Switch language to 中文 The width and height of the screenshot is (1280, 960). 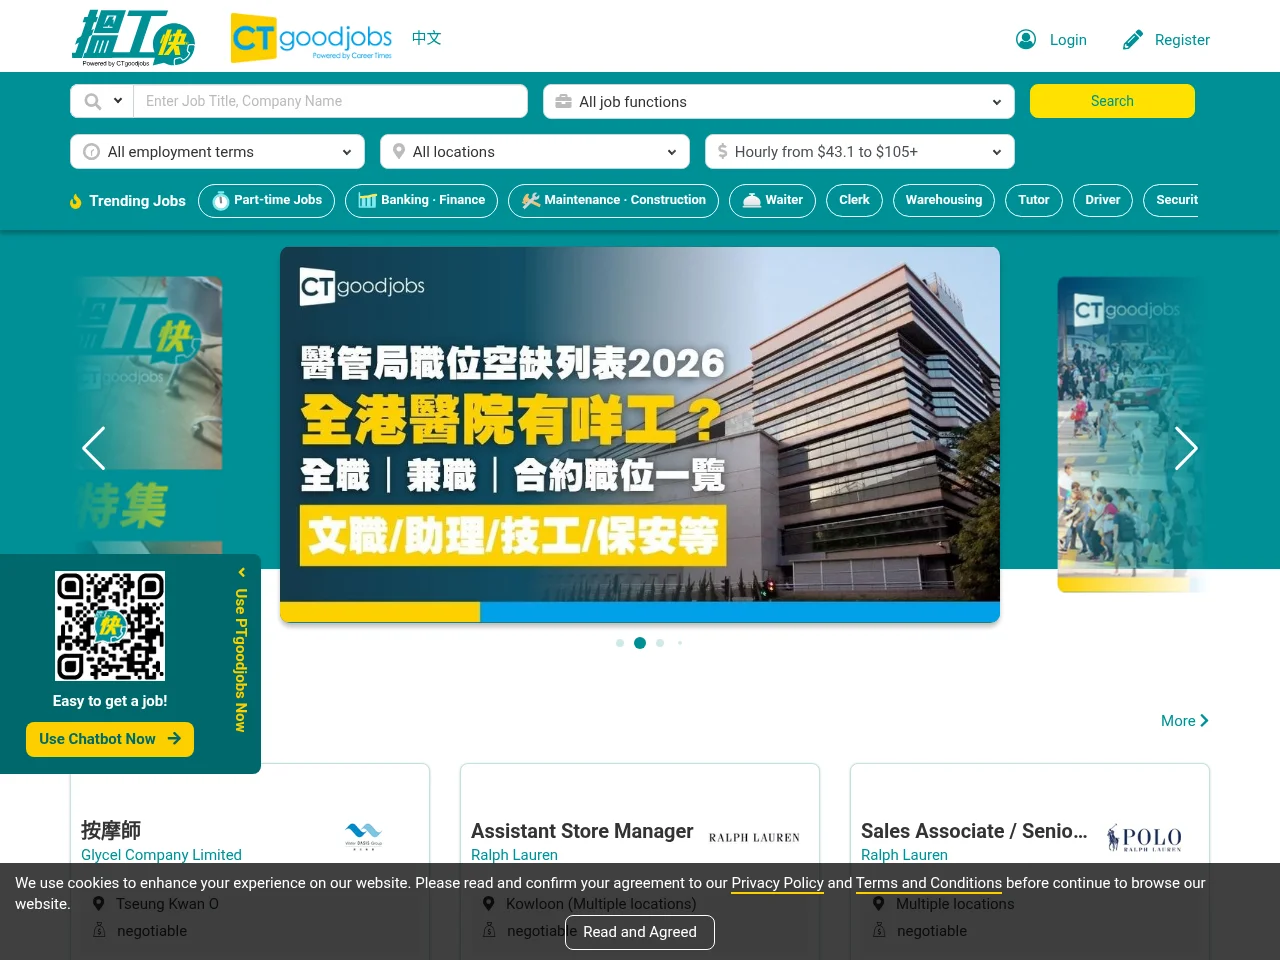[x=426, y=38]
